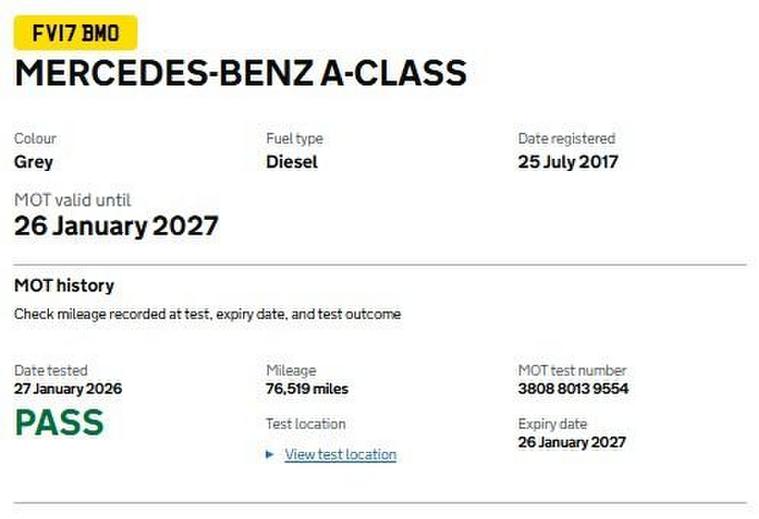Click the 27 January 2026 tested date
The height and width of the screenshot is (519, 759).
[68, 388]
